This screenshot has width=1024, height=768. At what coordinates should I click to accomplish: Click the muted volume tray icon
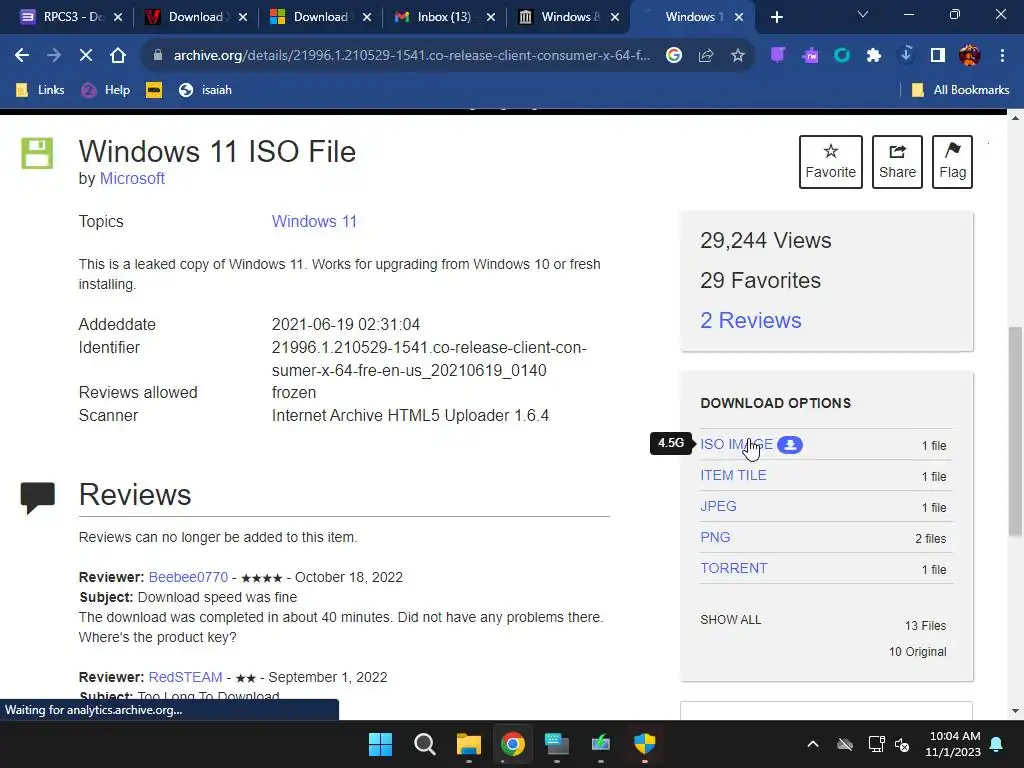click(903, 744)
